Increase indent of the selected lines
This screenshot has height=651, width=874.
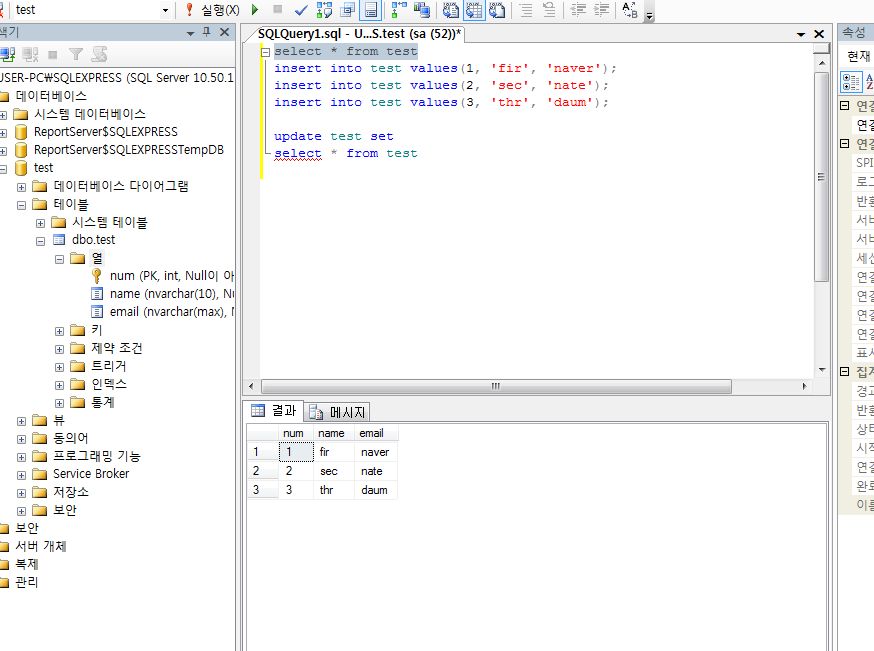(x=601, y=9)
